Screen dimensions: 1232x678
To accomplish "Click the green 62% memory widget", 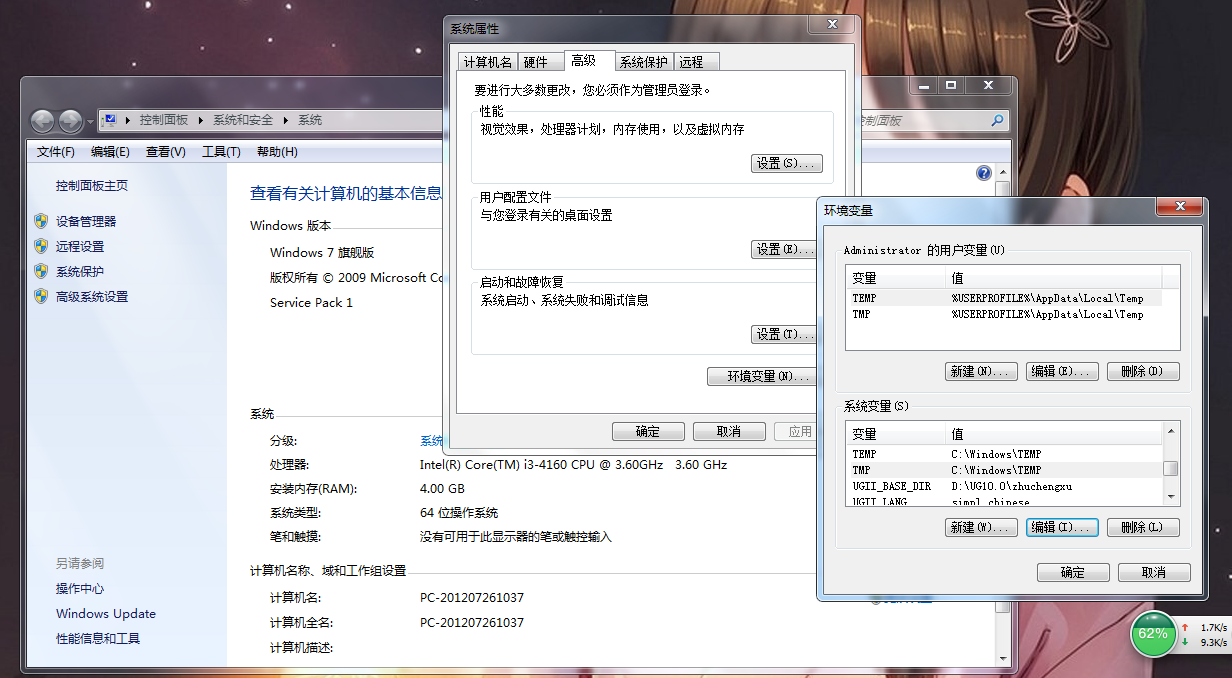I will click(1153, 634).
